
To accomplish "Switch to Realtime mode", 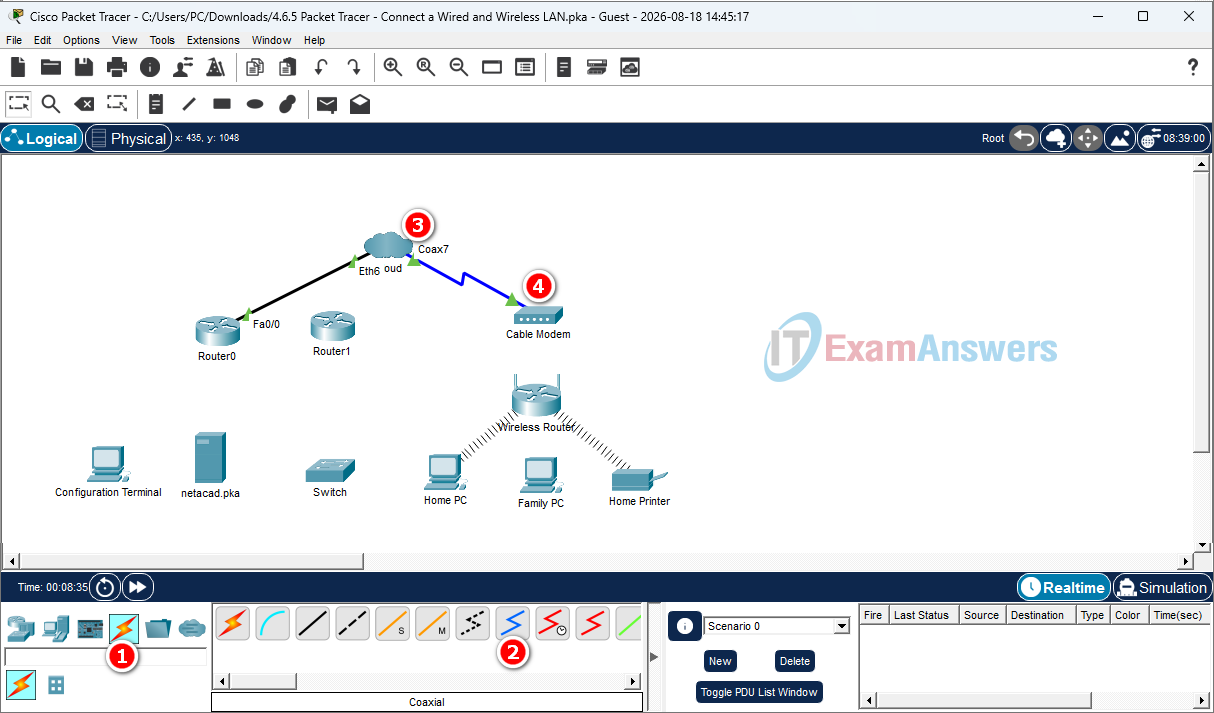I will click(x=1064, y=587).
